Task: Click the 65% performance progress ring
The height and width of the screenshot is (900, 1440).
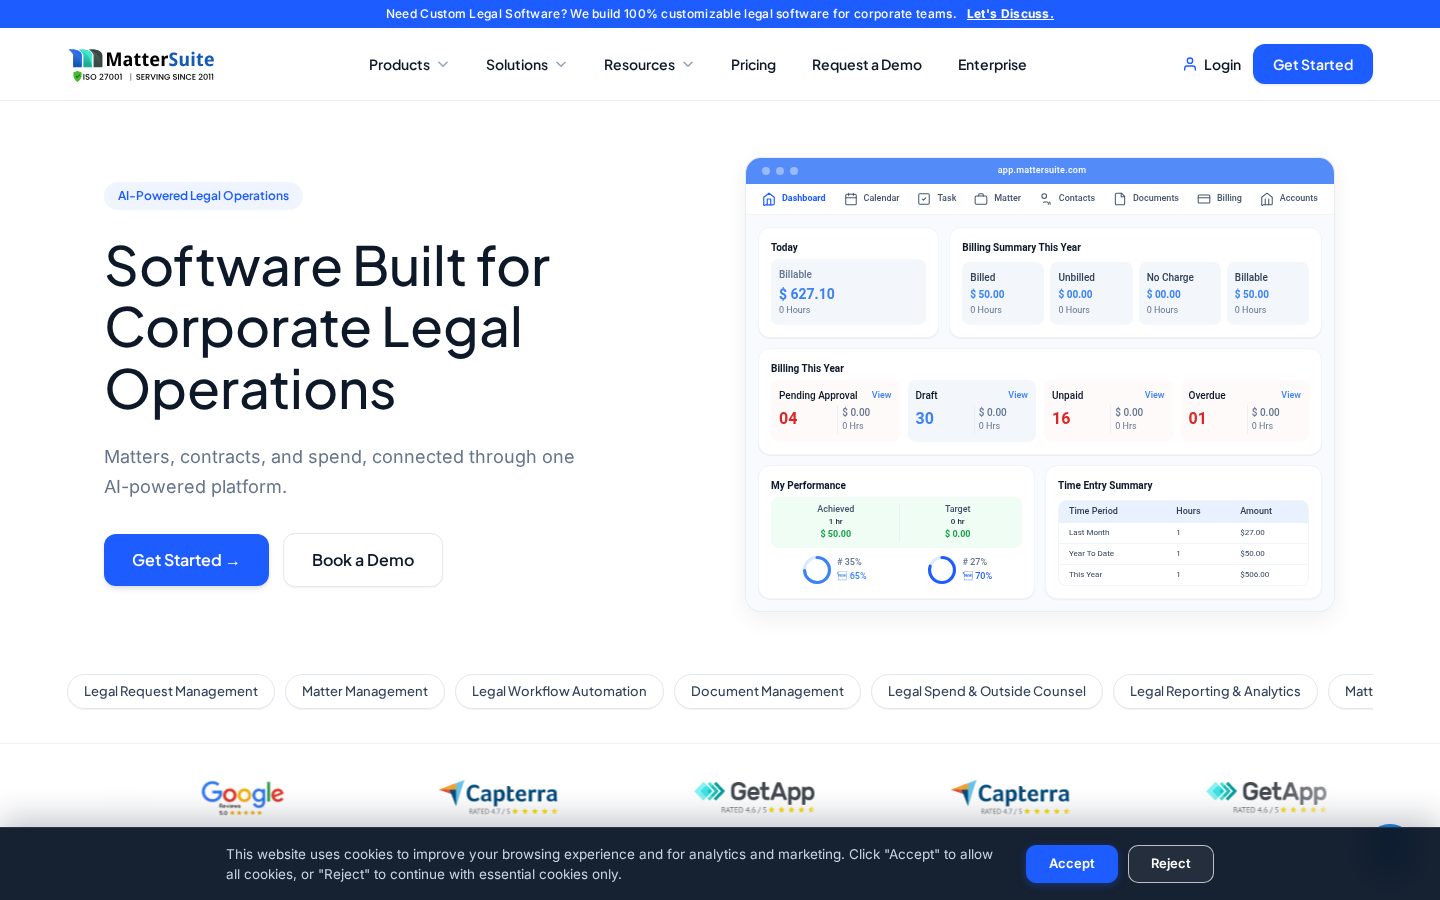Action: (817, 570)
